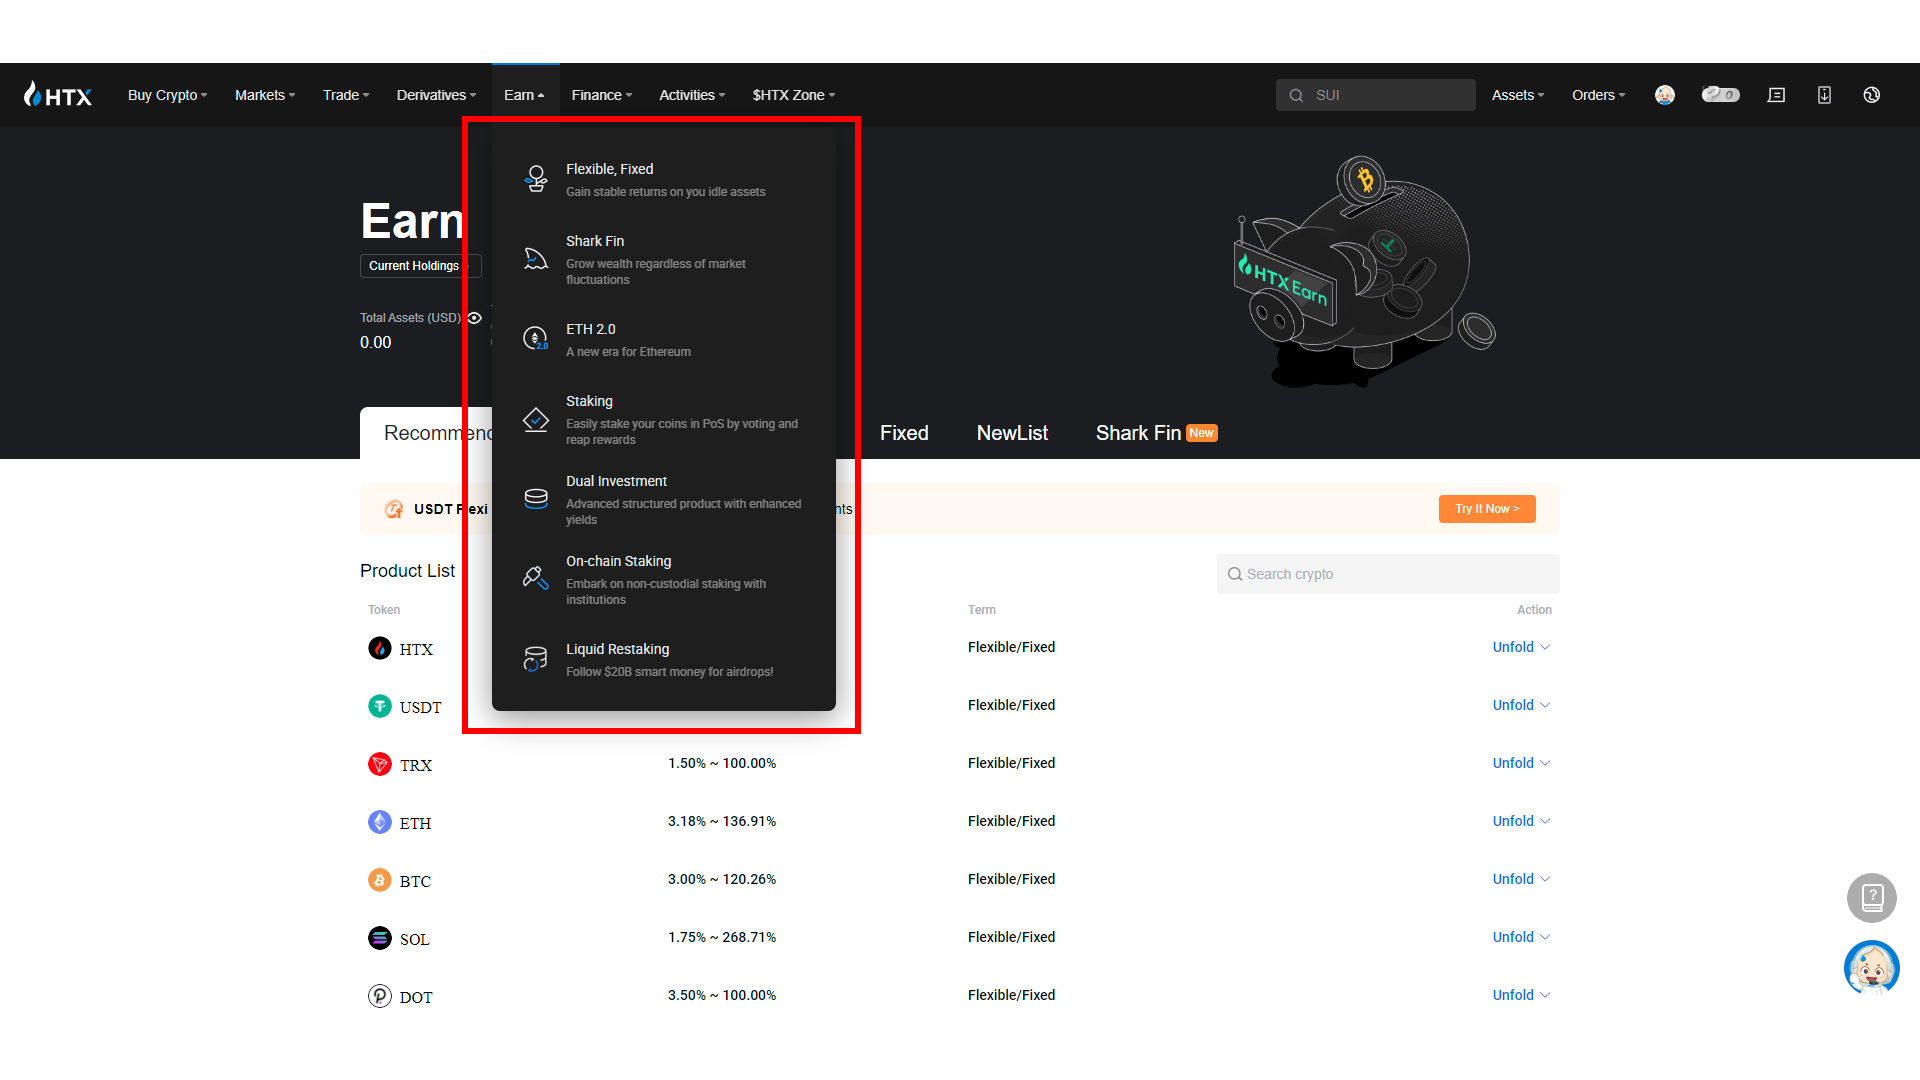Viewport: 1920px width, 1080px height.
Task: Choose Liquid Restaking menu entry
Action: click(617, 650)
